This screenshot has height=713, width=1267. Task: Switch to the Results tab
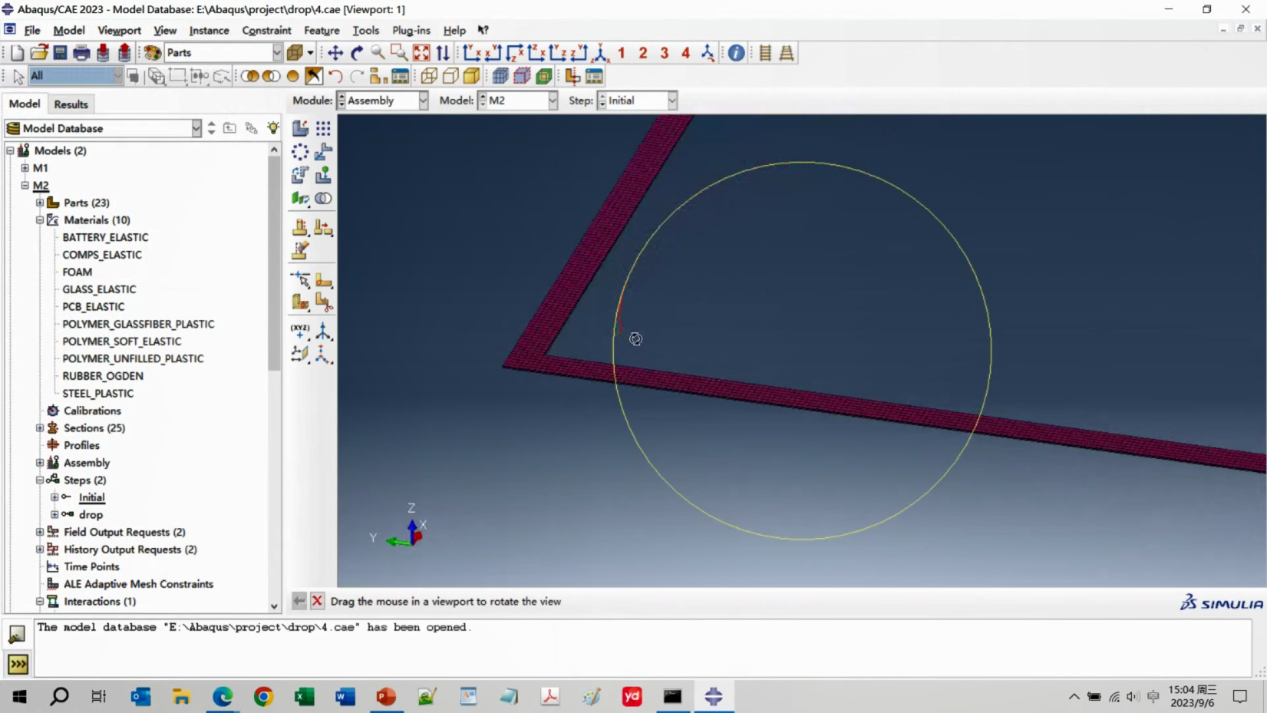point(71,104)
